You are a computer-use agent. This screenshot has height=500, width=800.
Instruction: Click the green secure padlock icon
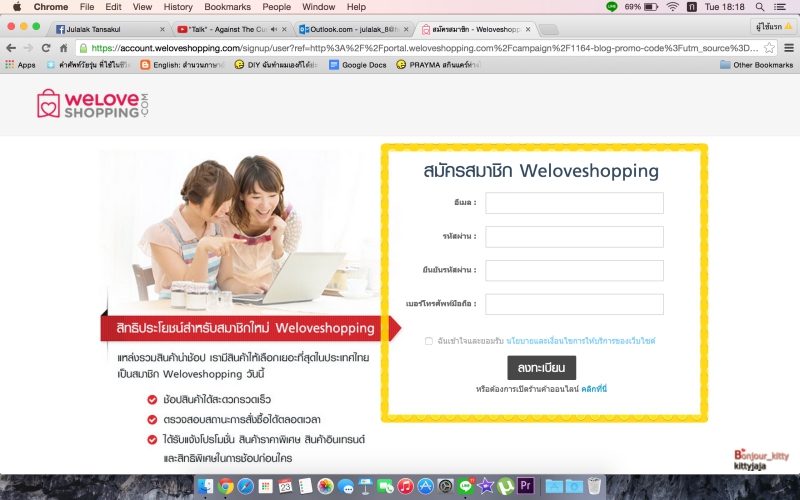(83, 48)
